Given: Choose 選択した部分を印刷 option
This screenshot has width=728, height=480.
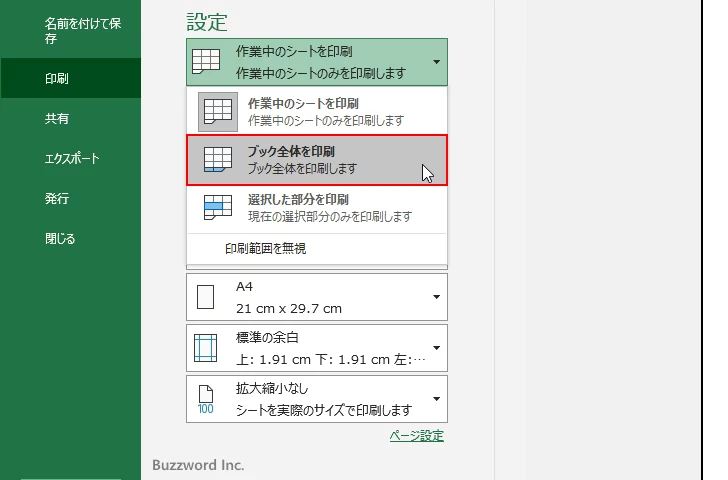Looking at the screenshot, I should (x=317, y=208).
